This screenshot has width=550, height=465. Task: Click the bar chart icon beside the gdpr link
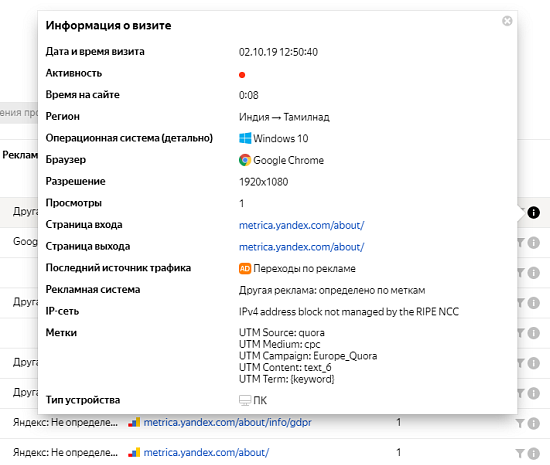coord(134,422)
